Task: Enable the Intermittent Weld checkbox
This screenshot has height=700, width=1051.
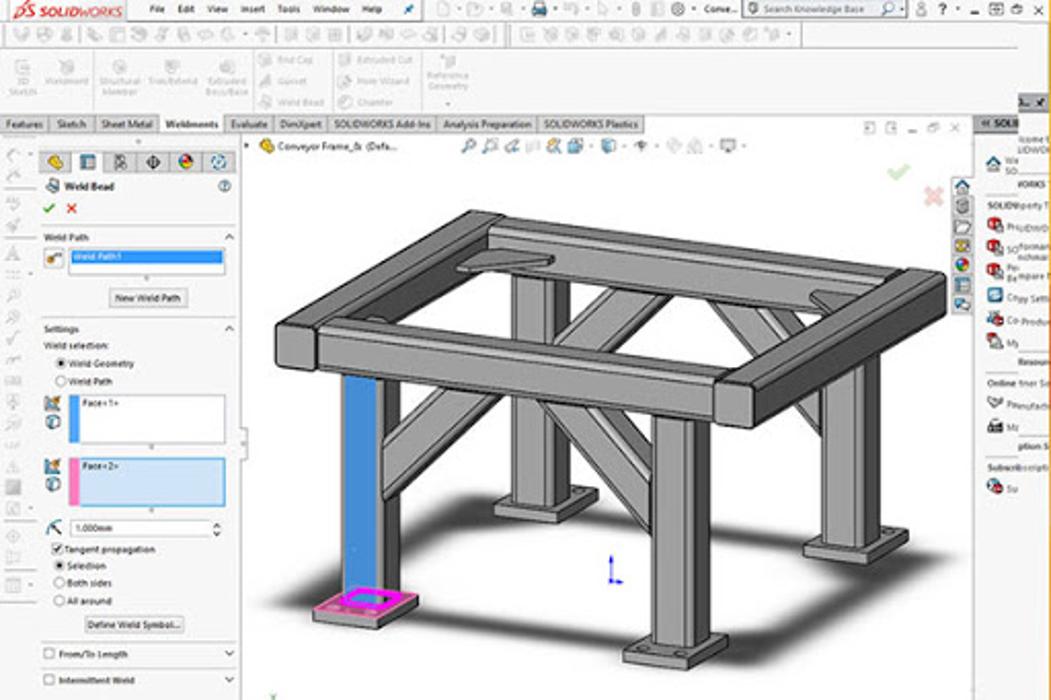Action: [x=50, y=680]
